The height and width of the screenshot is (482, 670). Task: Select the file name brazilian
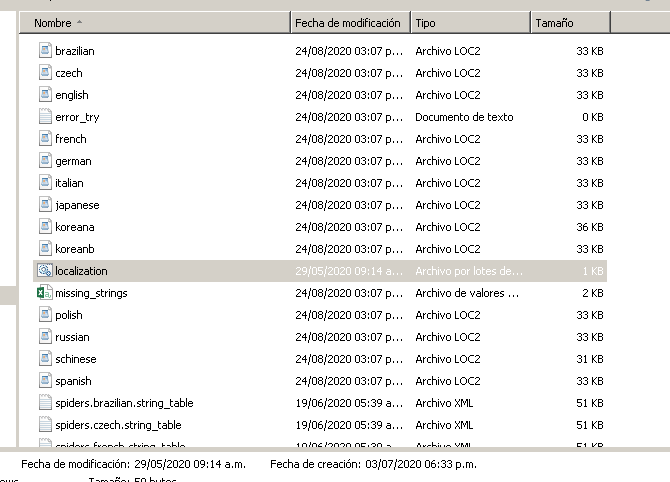[x=75, y=51]
